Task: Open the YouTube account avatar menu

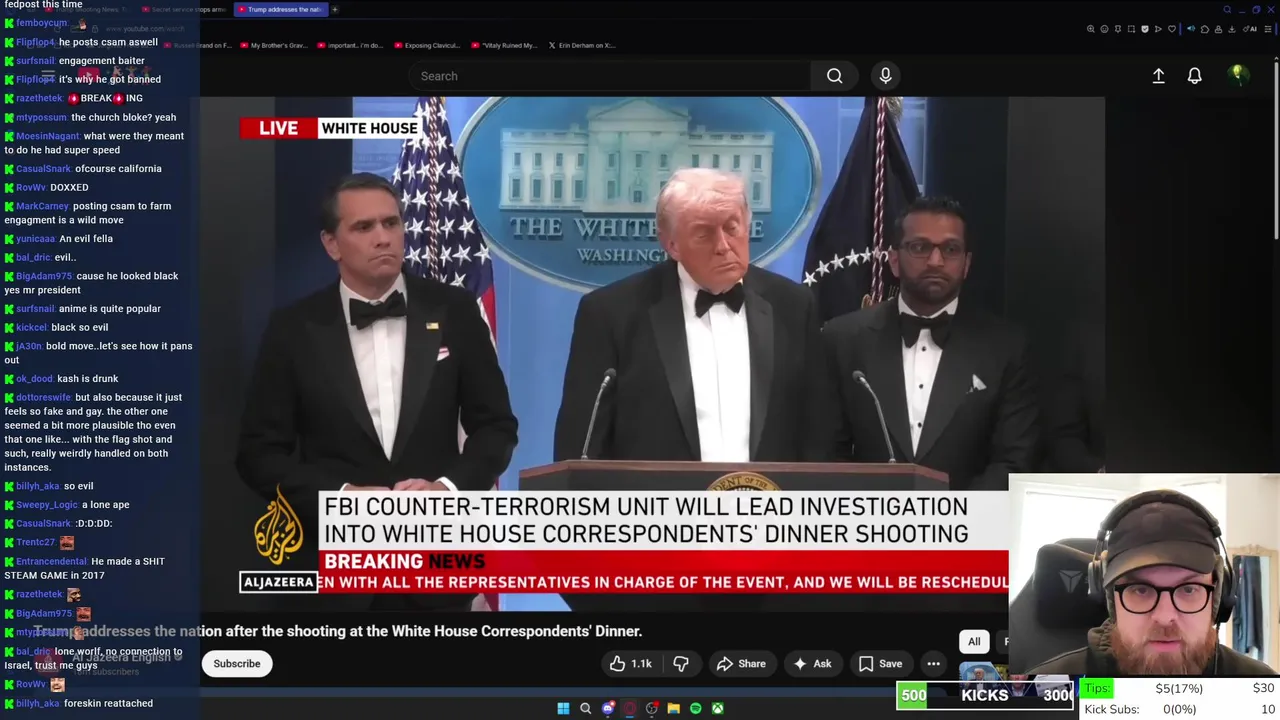Action: coord(1237,76)
